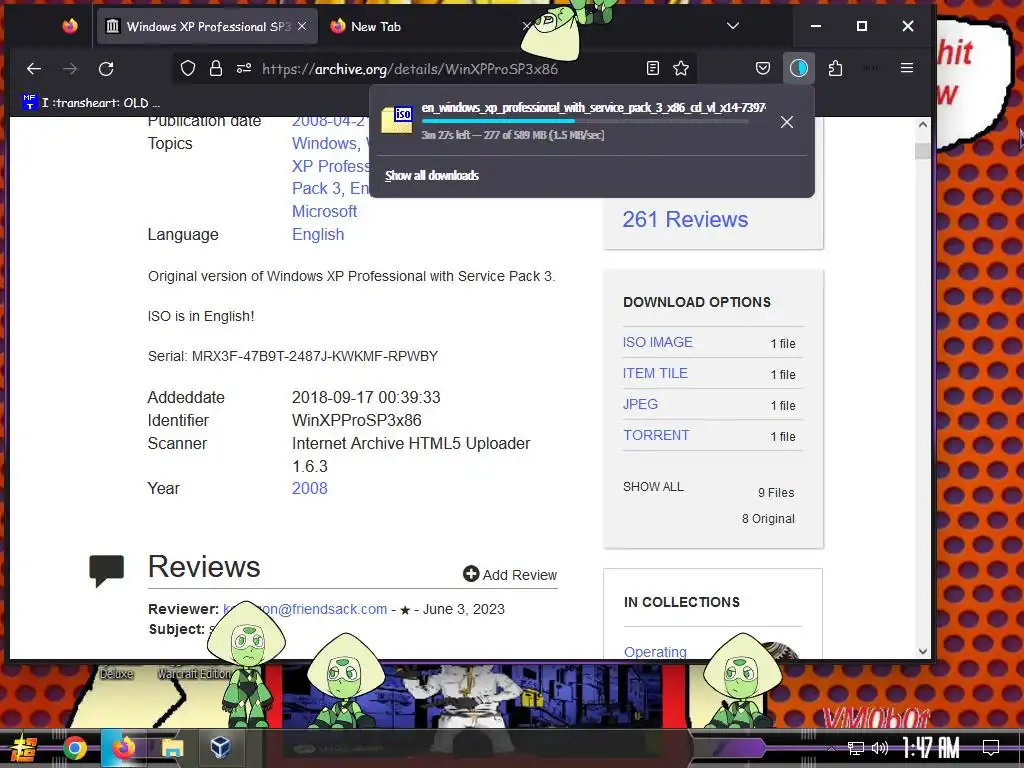
Task: Click the network tray icon
Action: tap(856, 748)
